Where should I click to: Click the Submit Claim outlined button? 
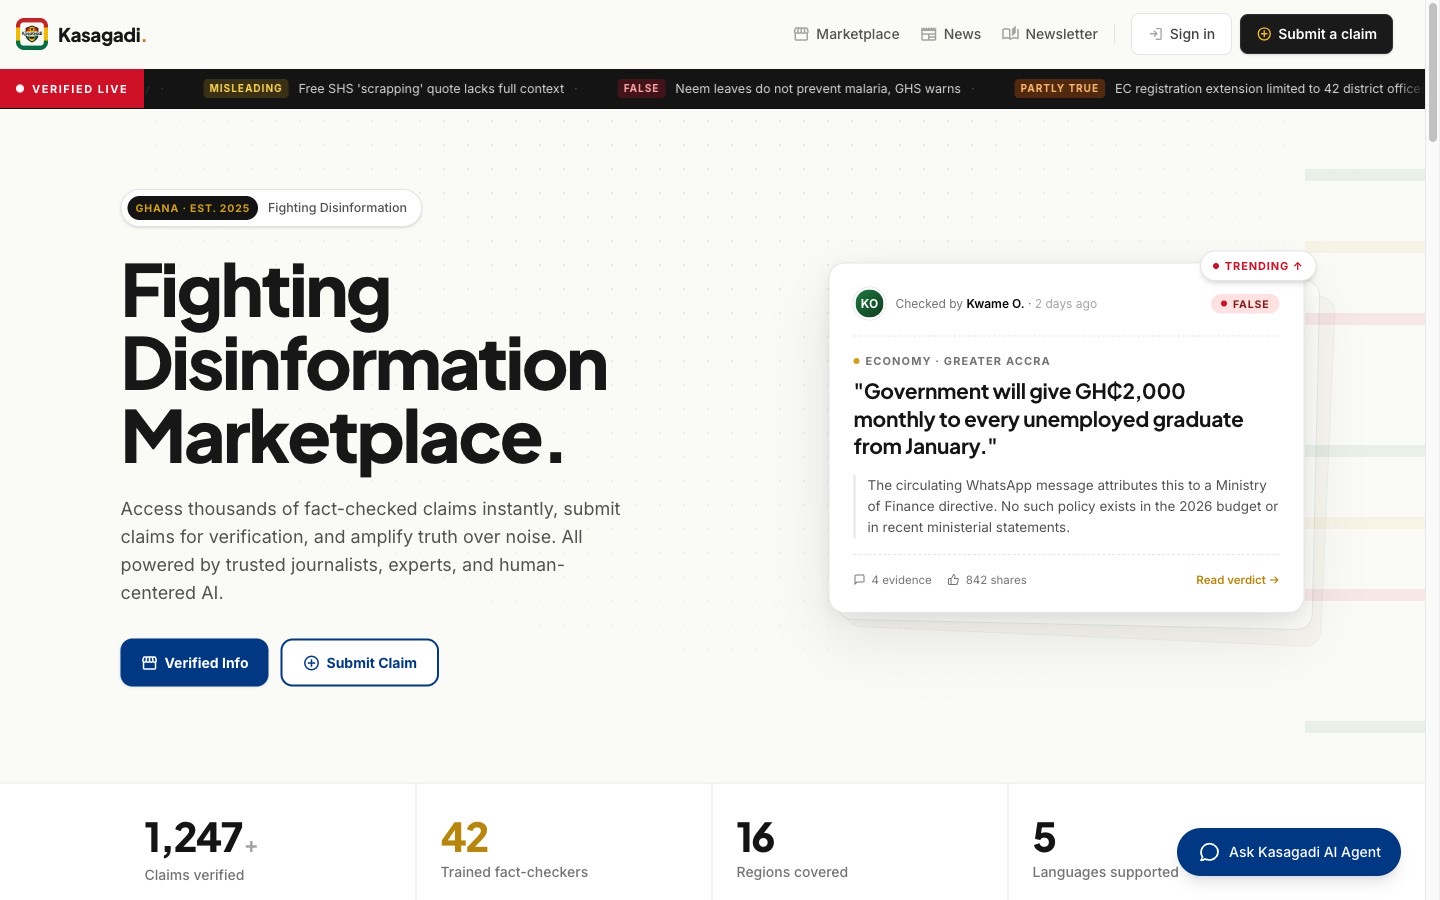pyautogui.click(x=360, y=663)
